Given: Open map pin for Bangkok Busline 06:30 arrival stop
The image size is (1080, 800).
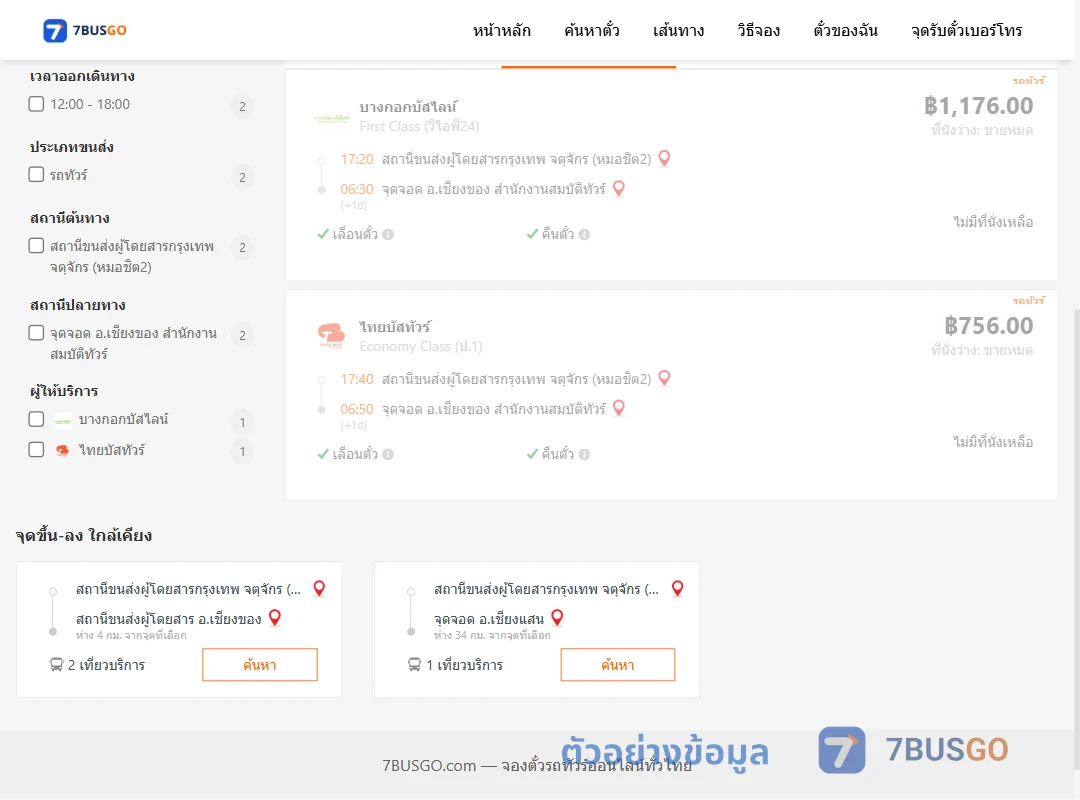Looking at the screenshot, I should (x=619, y=188).
